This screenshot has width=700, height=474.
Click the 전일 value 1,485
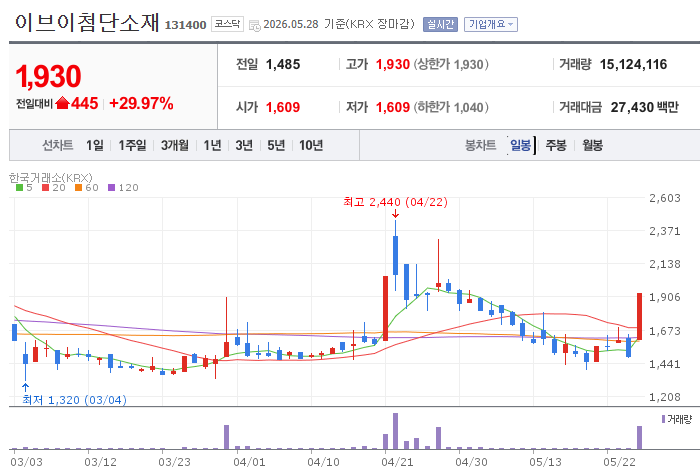point(283,64)
